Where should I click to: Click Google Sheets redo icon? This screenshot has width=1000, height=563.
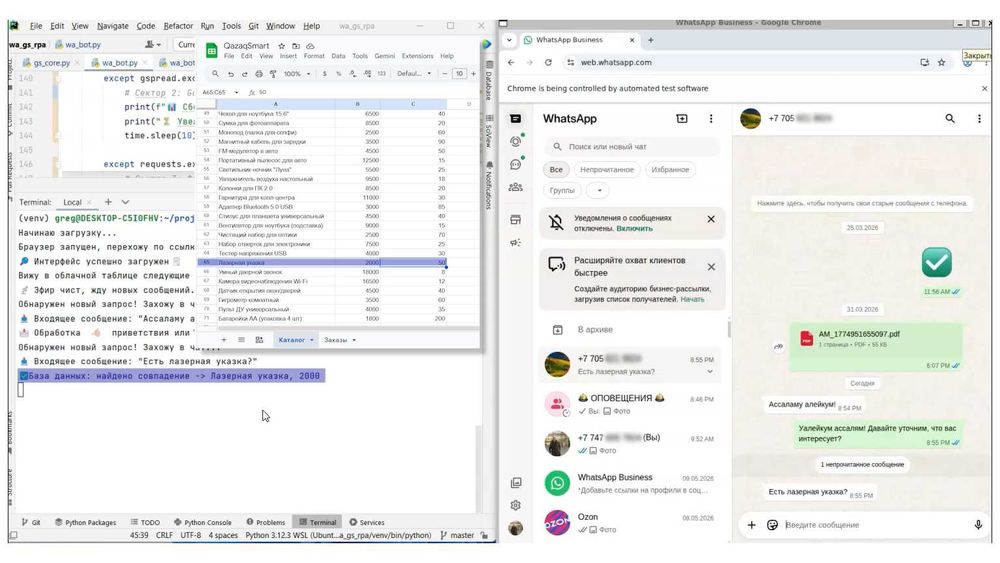244,74
